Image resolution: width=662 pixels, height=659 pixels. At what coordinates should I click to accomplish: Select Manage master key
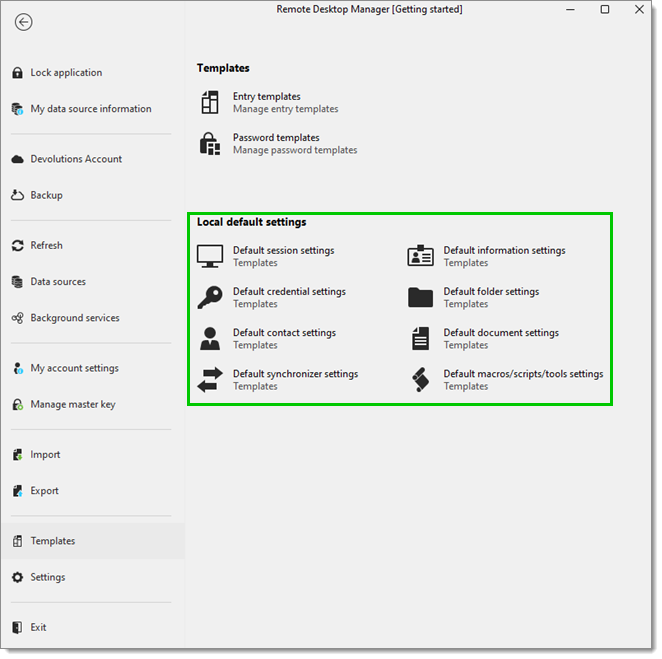pos(92,404)
